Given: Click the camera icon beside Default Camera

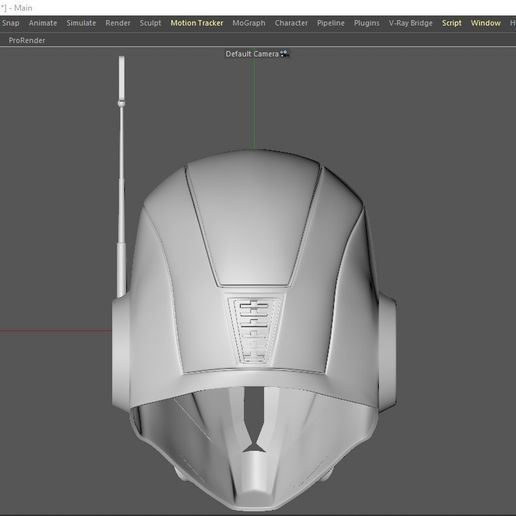Looking at the screenshot, I should pos(284,54).
